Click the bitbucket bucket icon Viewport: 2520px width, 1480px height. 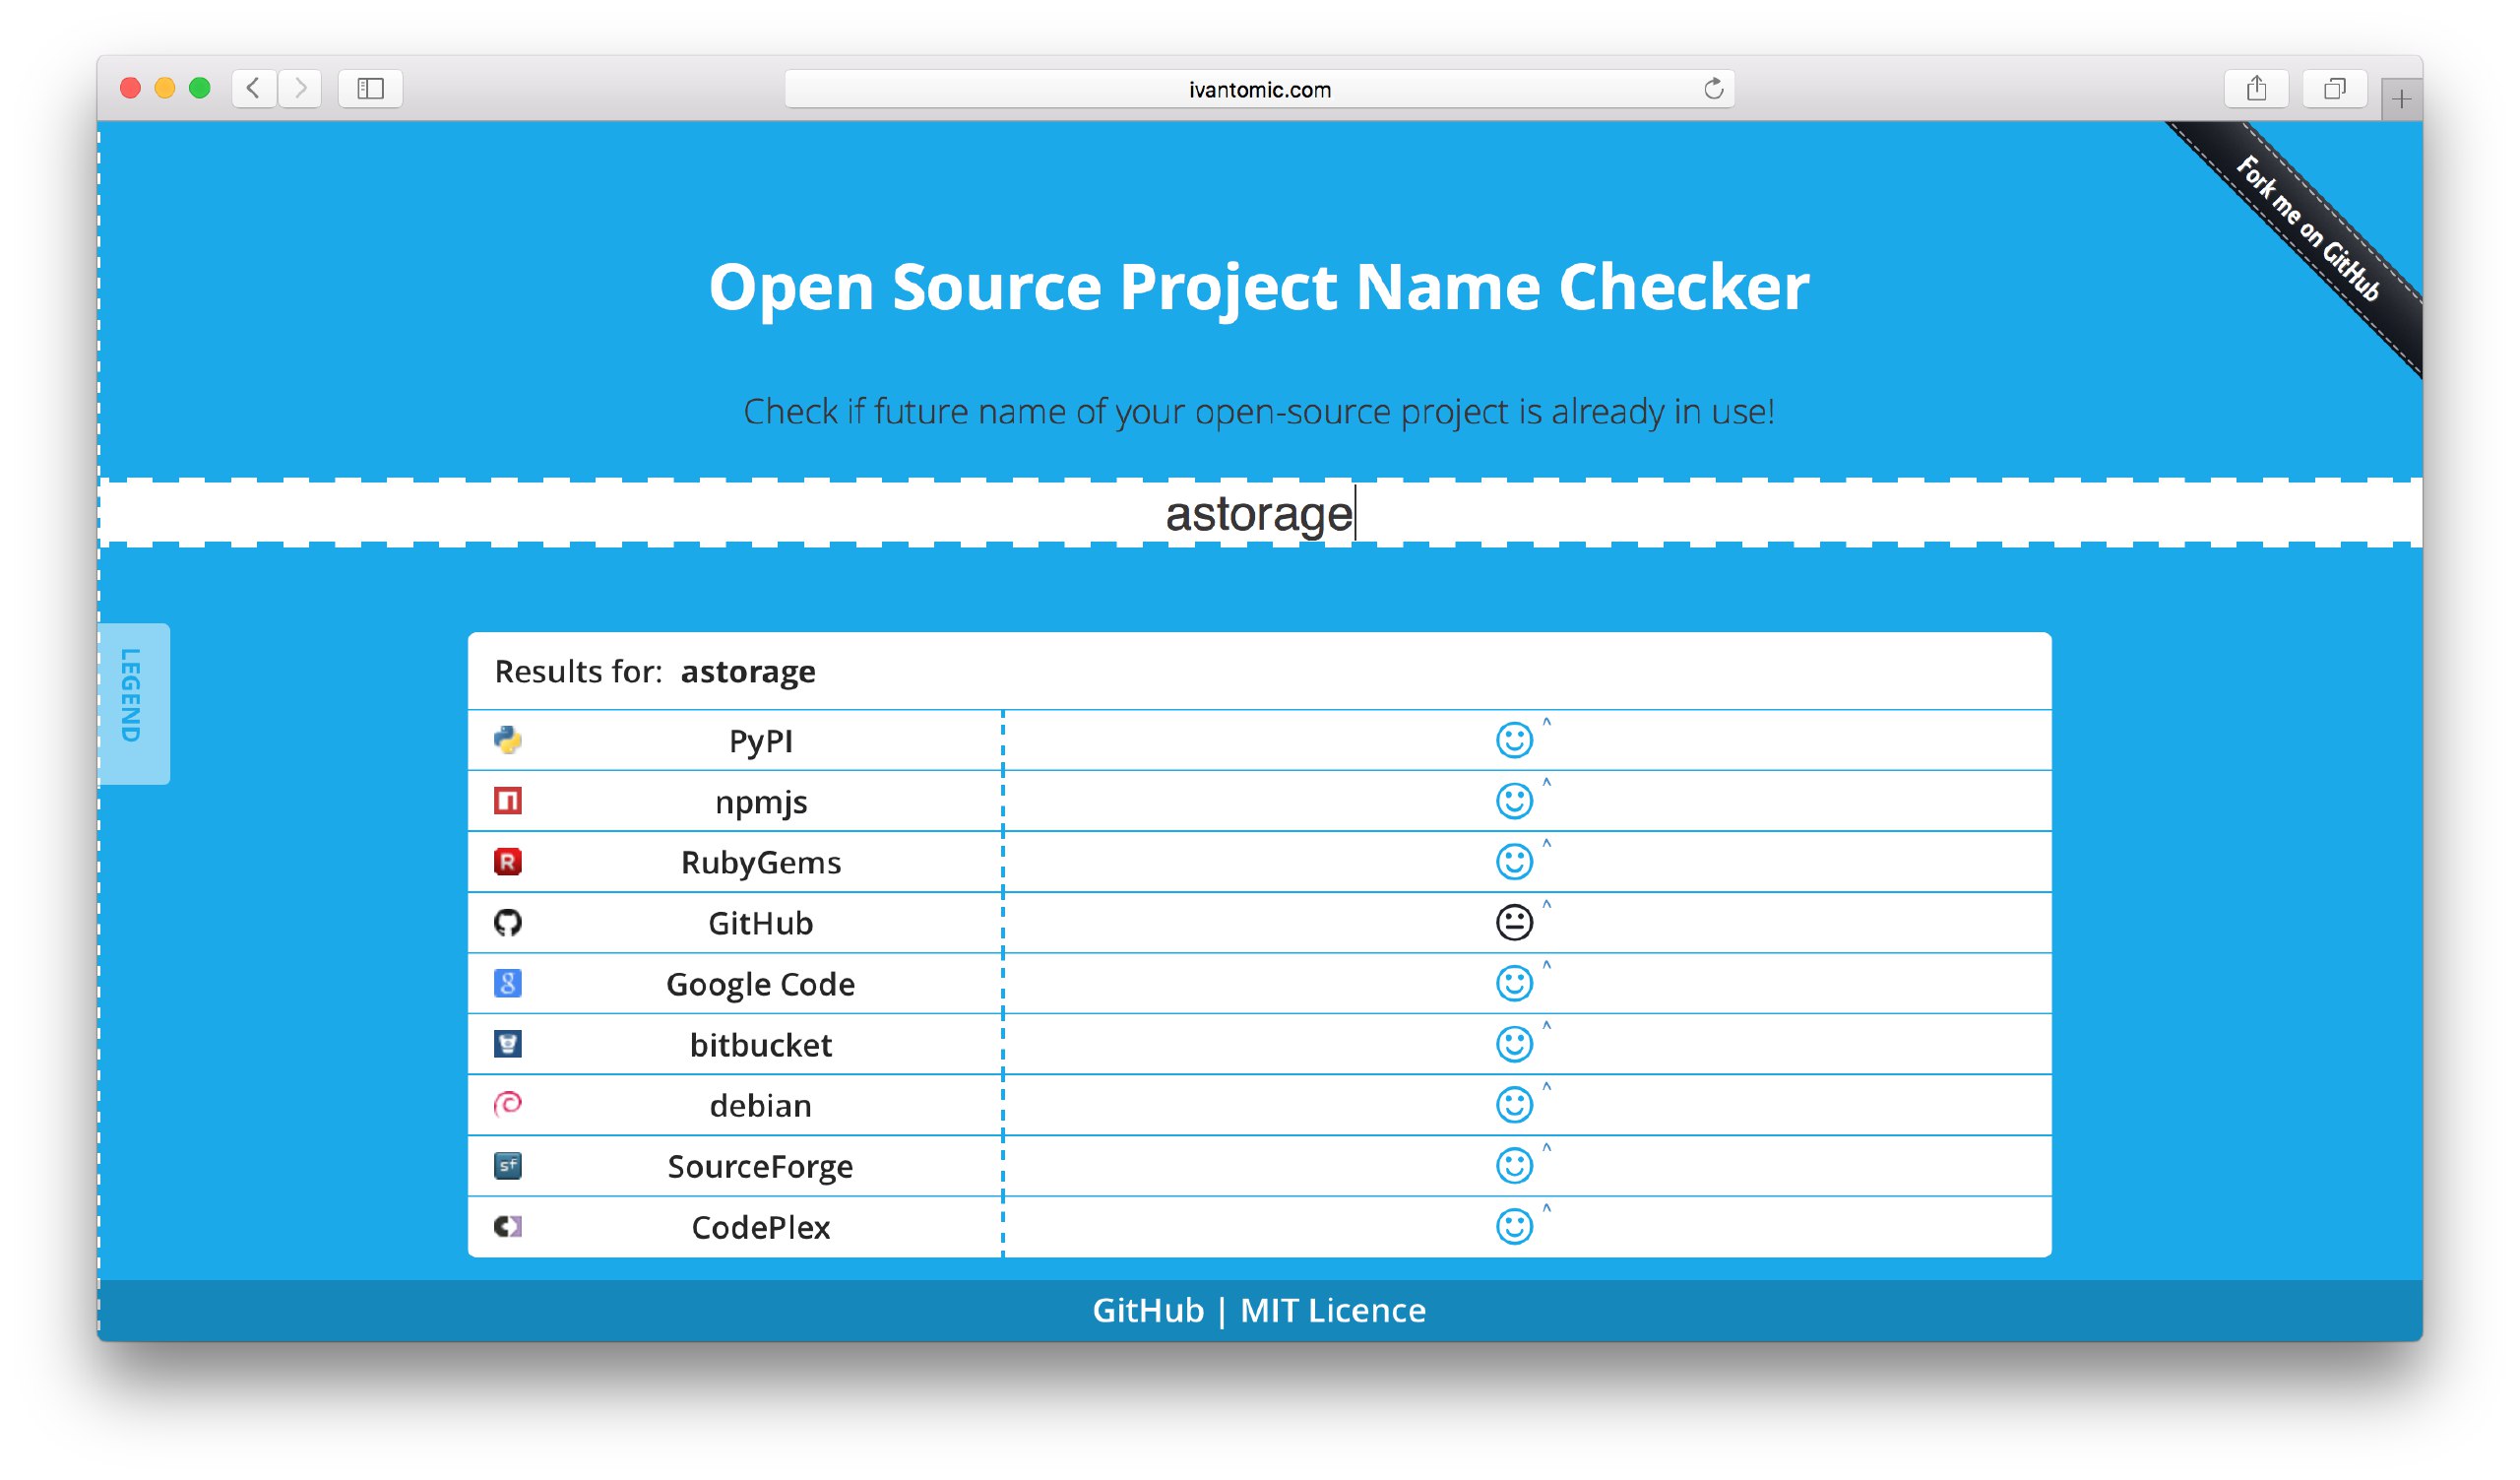(508, 1045)
